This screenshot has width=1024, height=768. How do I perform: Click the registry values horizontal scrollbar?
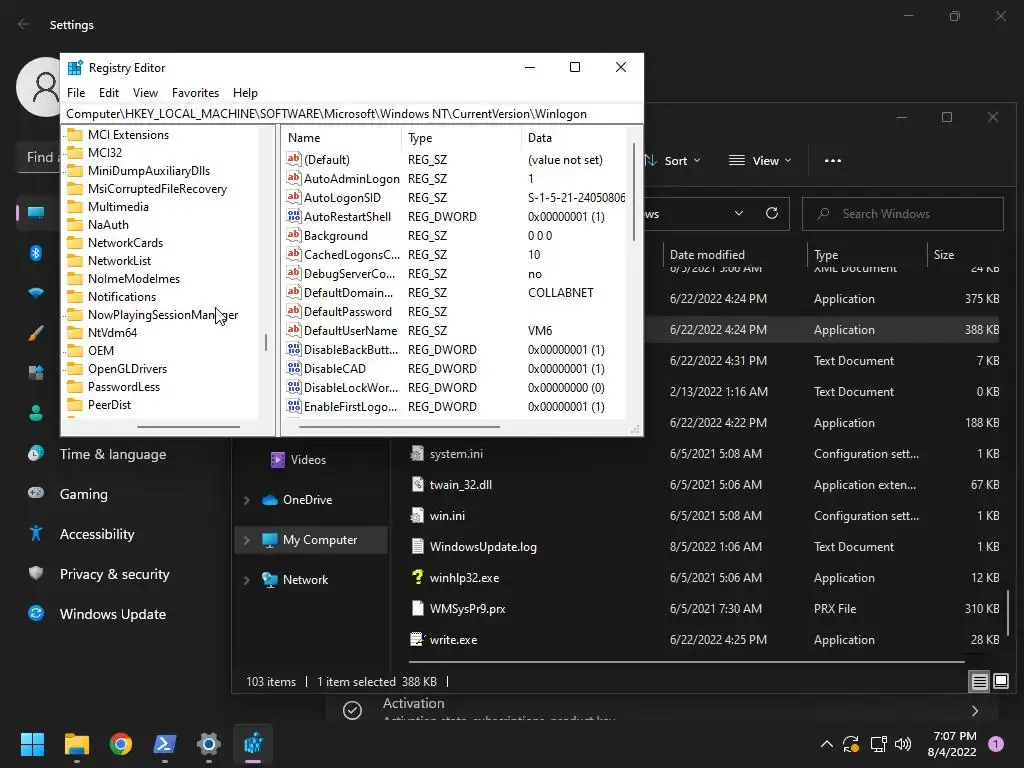point(399,427)
